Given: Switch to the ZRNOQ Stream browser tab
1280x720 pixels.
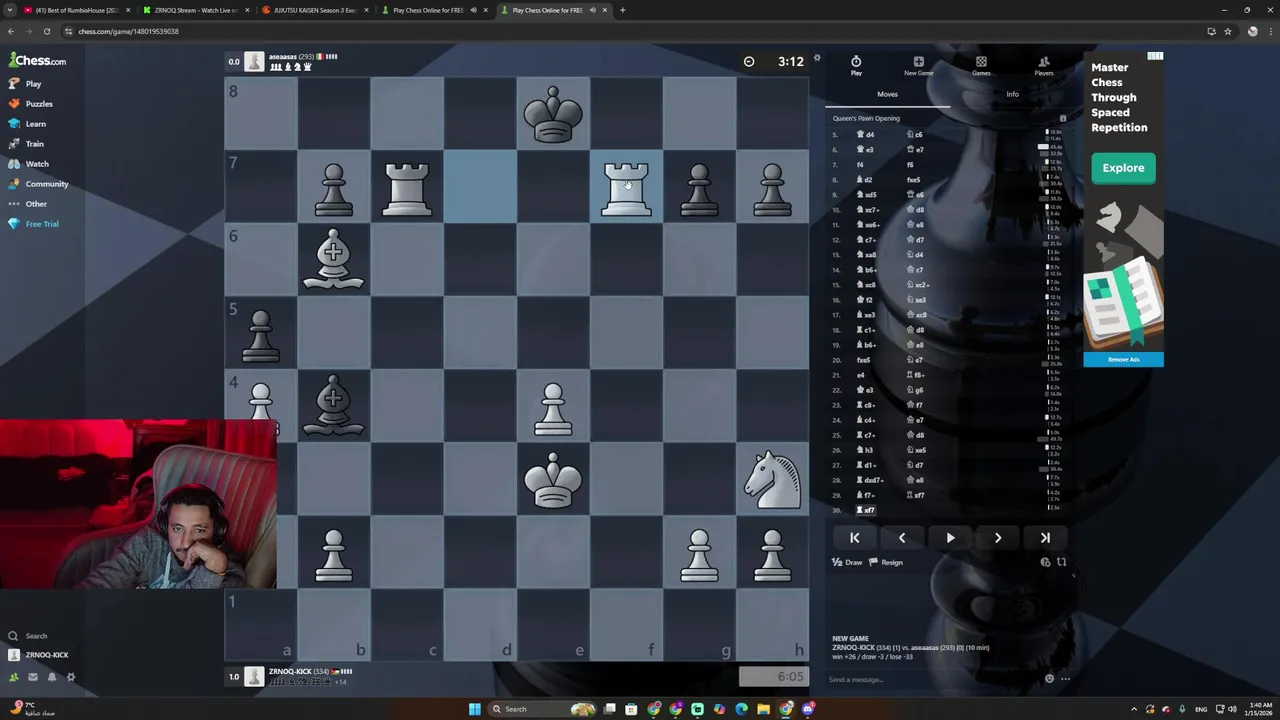Looking at the screenshot, I should point(194,10).
